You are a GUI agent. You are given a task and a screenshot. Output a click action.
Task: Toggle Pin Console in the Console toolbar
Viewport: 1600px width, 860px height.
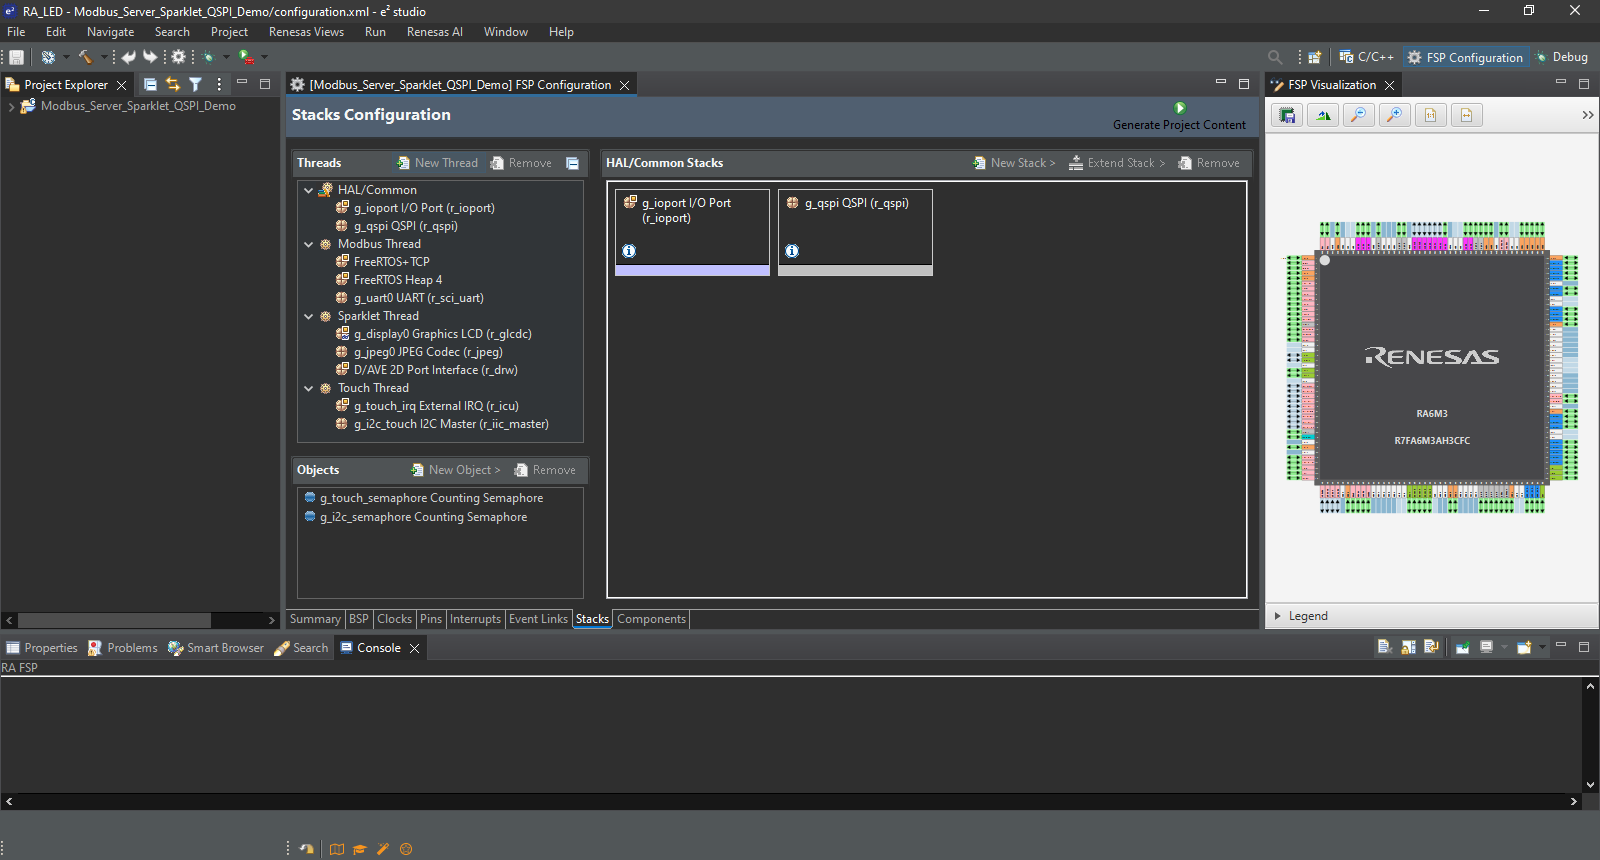click(1462, 647)
